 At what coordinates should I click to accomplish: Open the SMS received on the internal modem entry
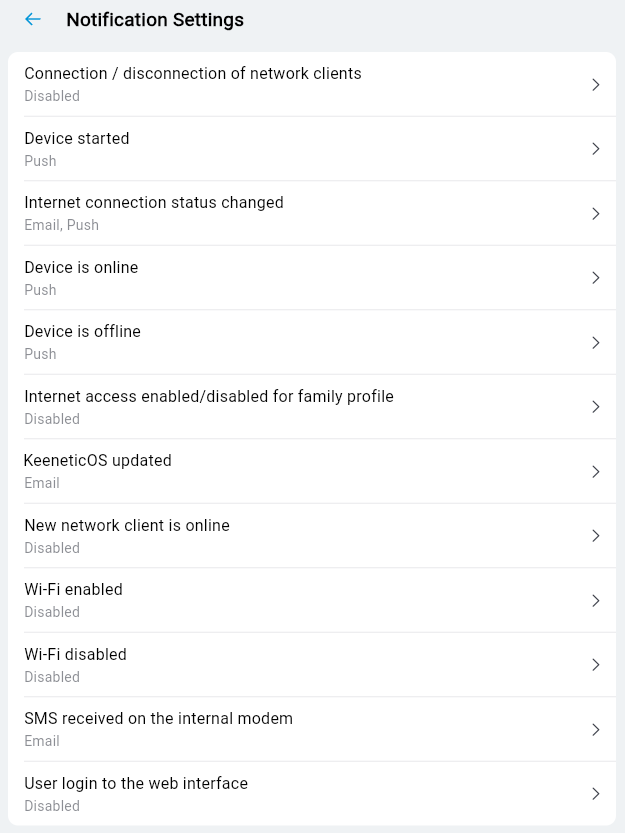(x=300, y=729)
